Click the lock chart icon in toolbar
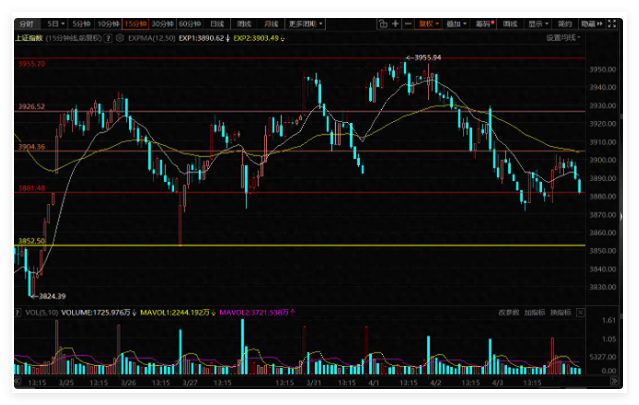639x405 pixels. [381, 22]
